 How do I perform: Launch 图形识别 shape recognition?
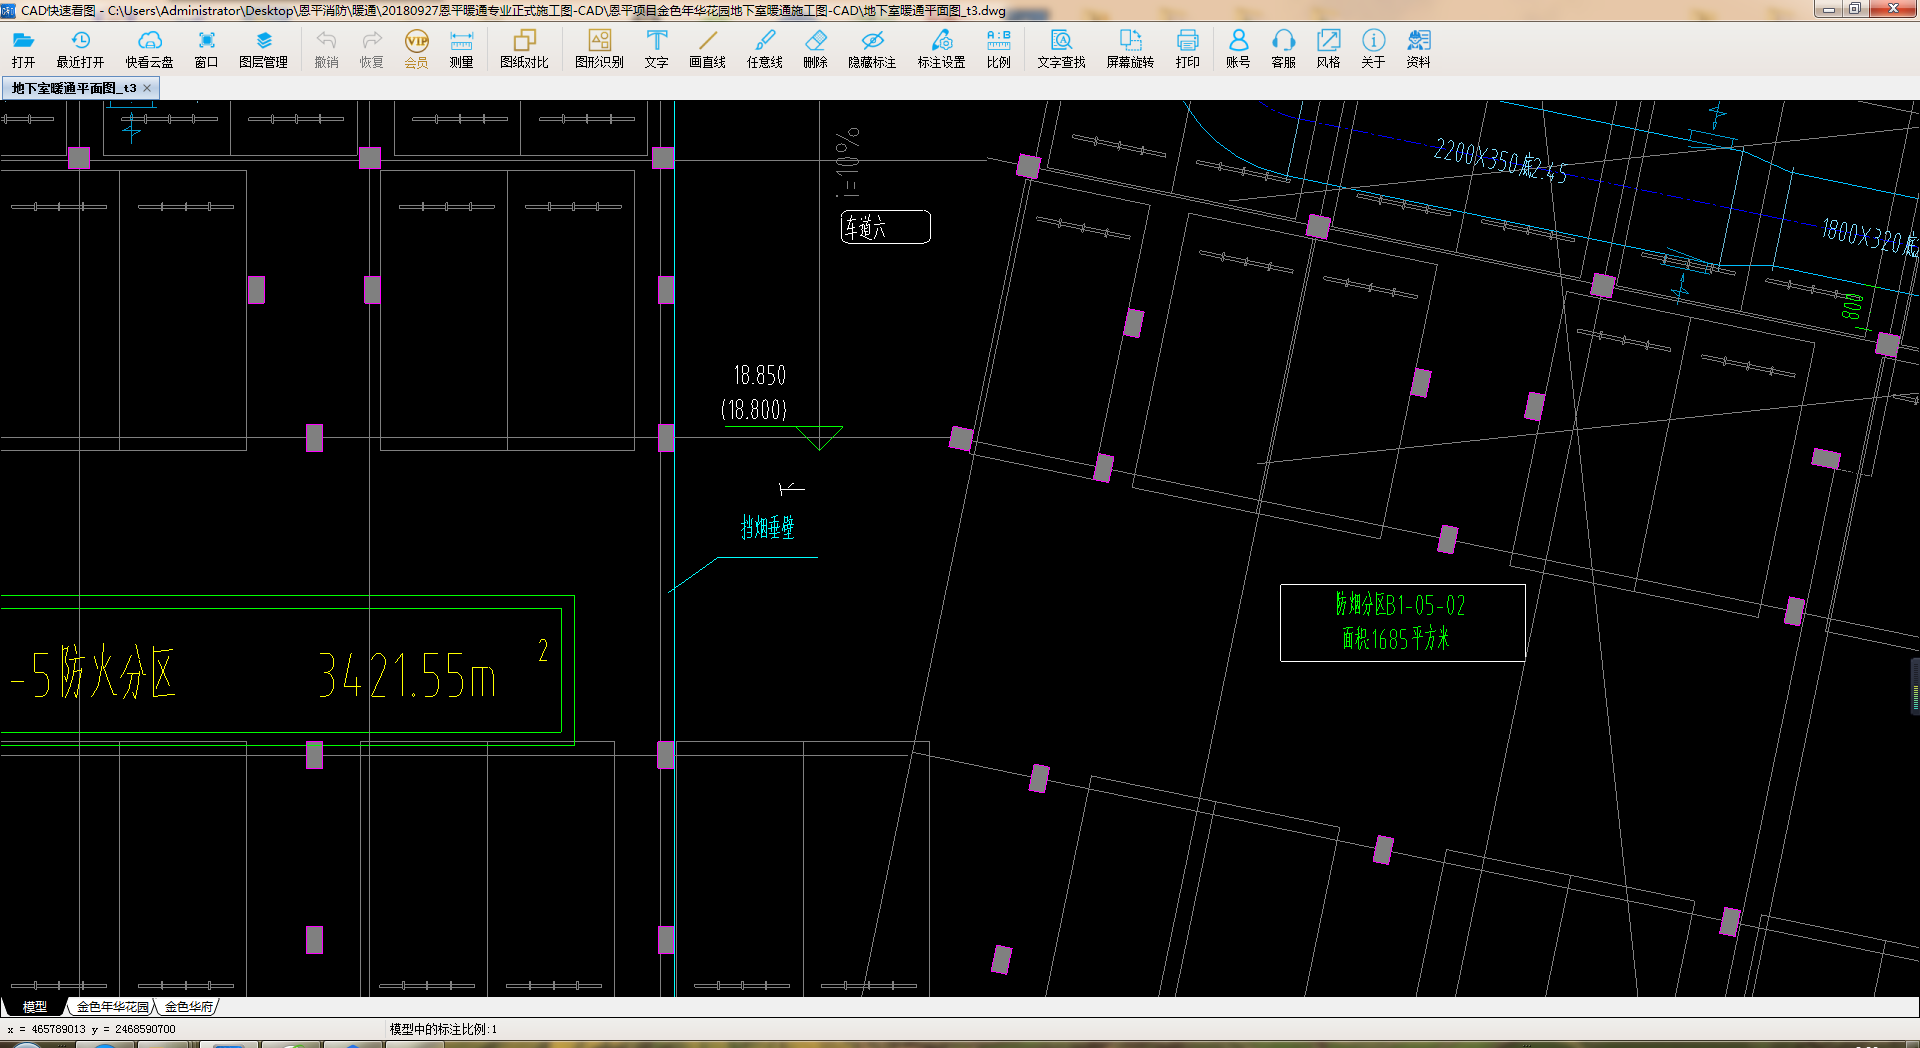[599, 49]
